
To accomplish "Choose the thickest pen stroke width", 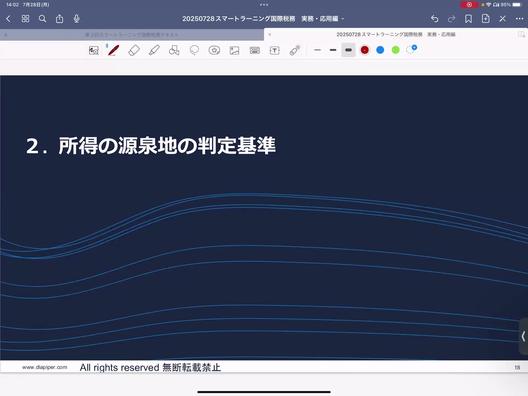I will pos(348,50).
